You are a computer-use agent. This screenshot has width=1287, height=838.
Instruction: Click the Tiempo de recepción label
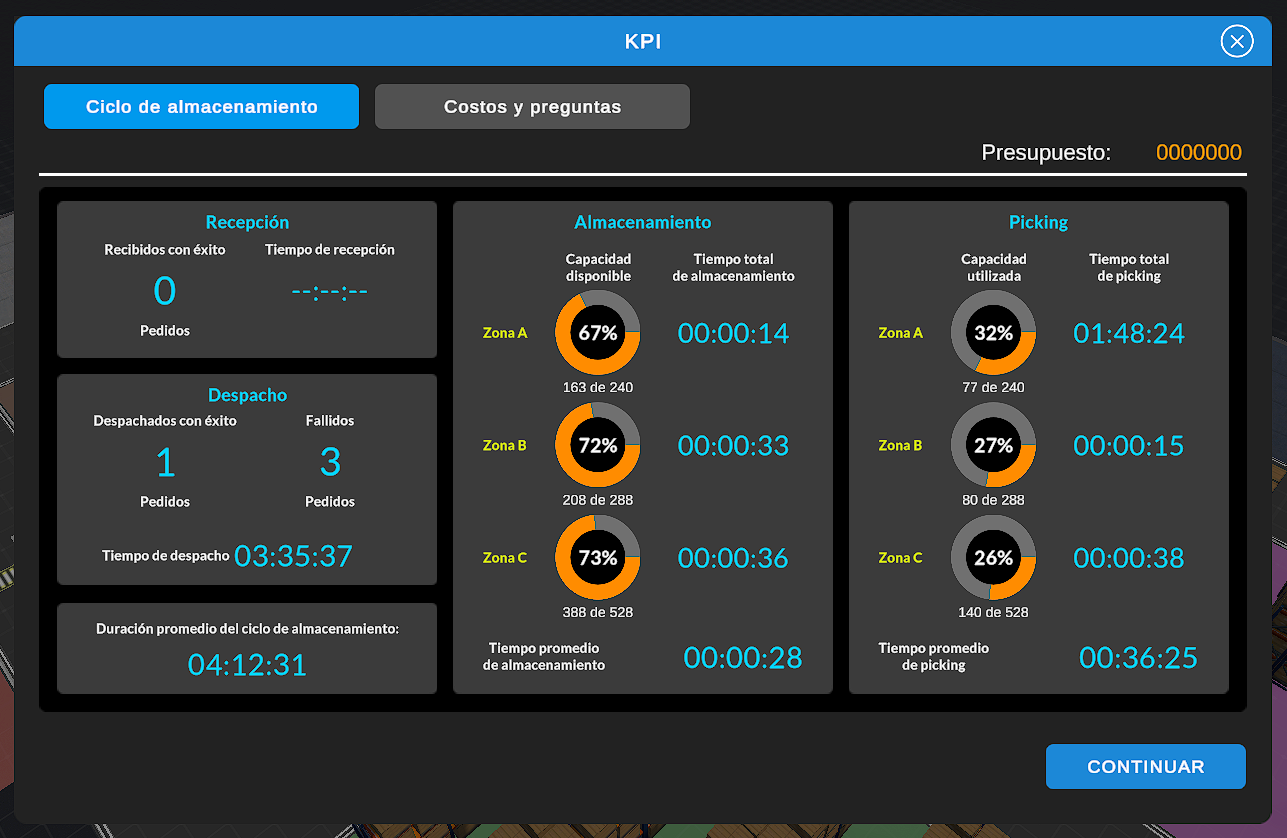click(x=330, y=250)
